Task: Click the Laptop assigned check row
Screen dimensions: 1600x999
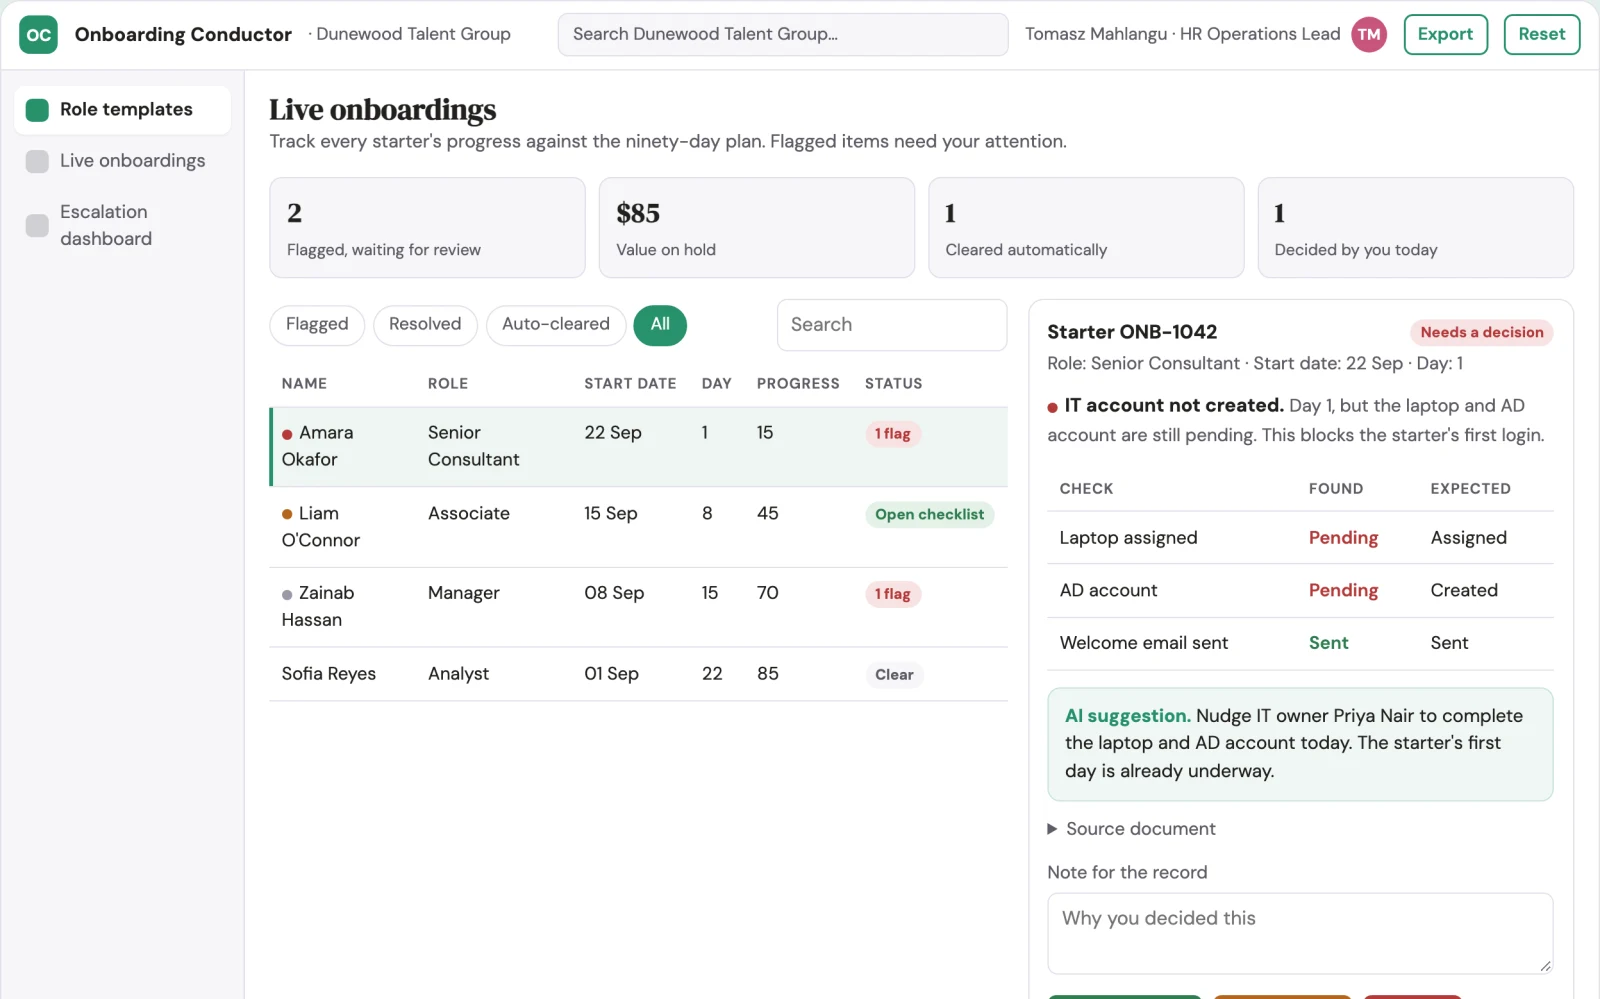Action: (x=1300, y=538)
